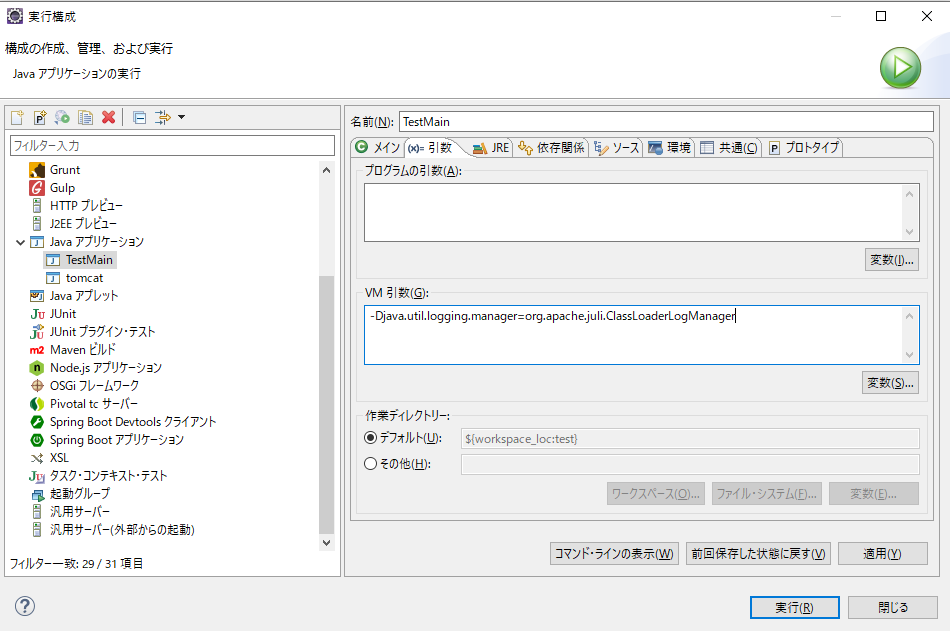The height and width of the screenshot is (631, 950).
Task: Select Spring Boot アプリケーション type
Action: click(116, 440)
